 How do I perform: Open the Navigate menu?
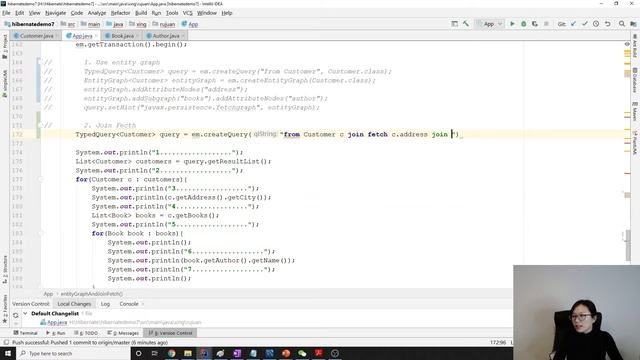(x=56, y=13)
